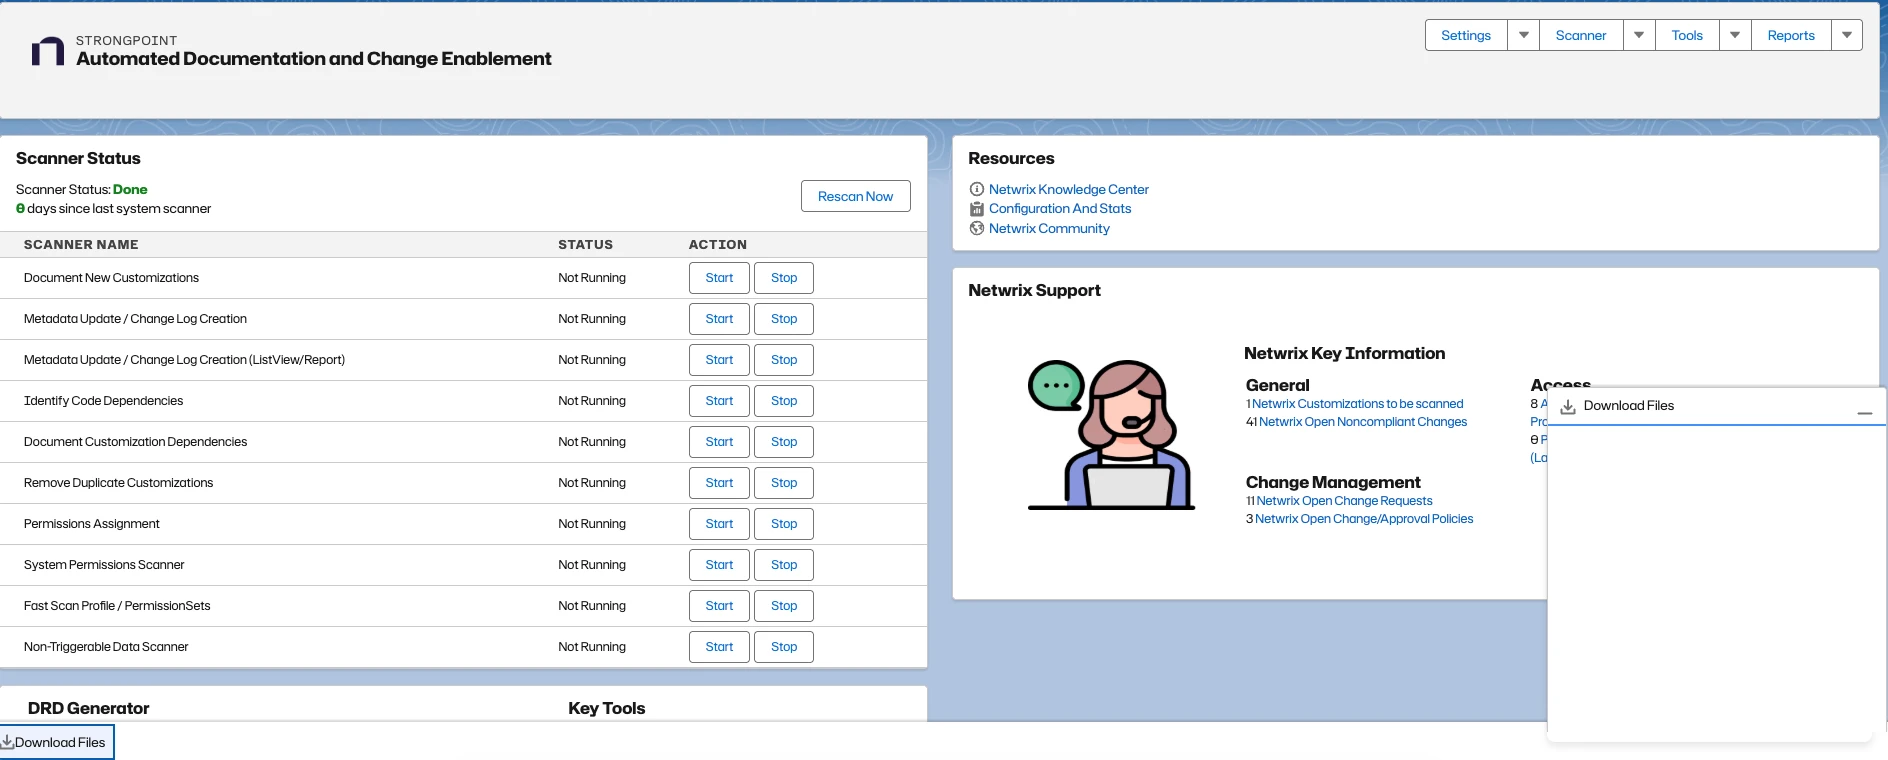Click the Download Files panel title

coord(1629,406)
